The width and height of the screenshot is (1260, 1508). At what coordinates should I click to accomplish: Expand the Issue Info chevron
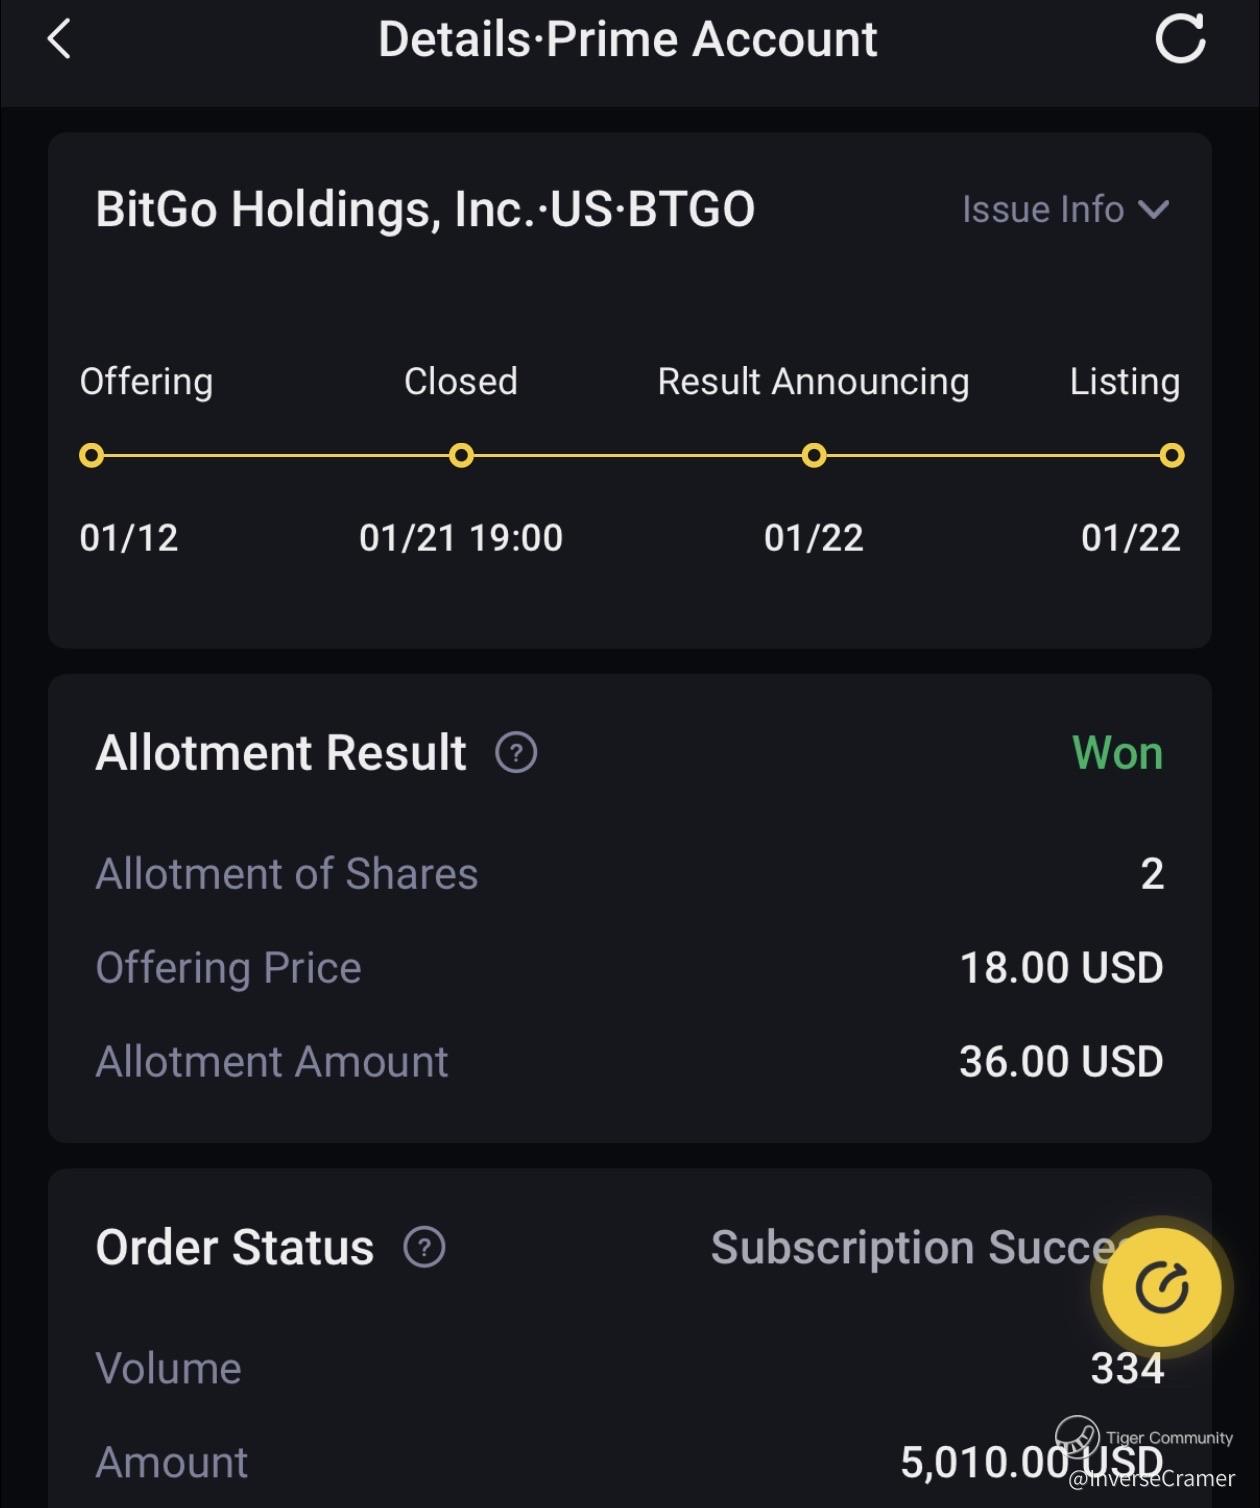point(1154,210)
